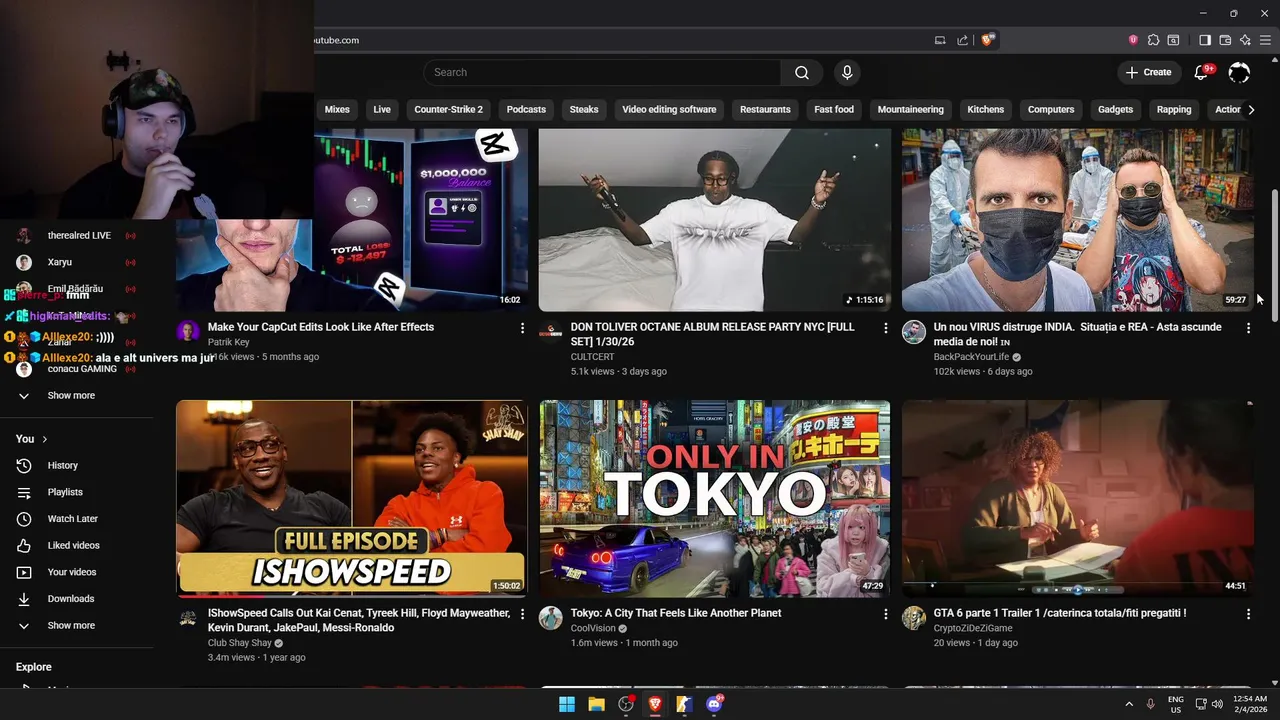The height and width of the screenshot is (720, 1280).
Task: Open OBS Studio from taskbar
Action: pyautogui.click(x=626, y=704)
